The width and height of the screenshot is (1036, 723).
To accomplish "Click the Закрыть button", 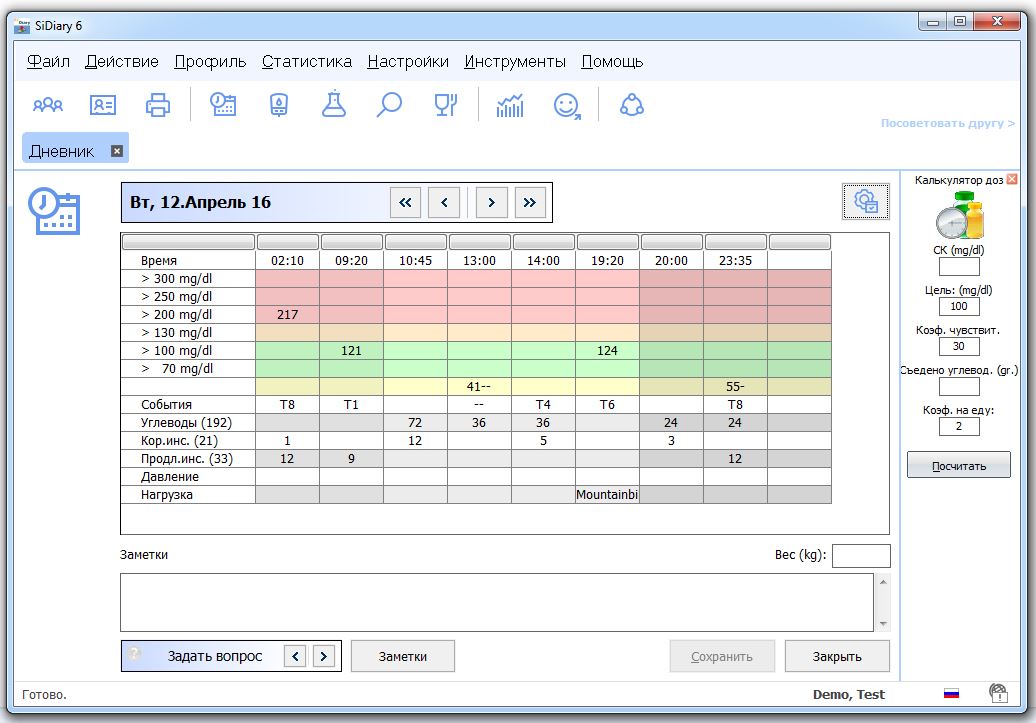I will (837, 656).
